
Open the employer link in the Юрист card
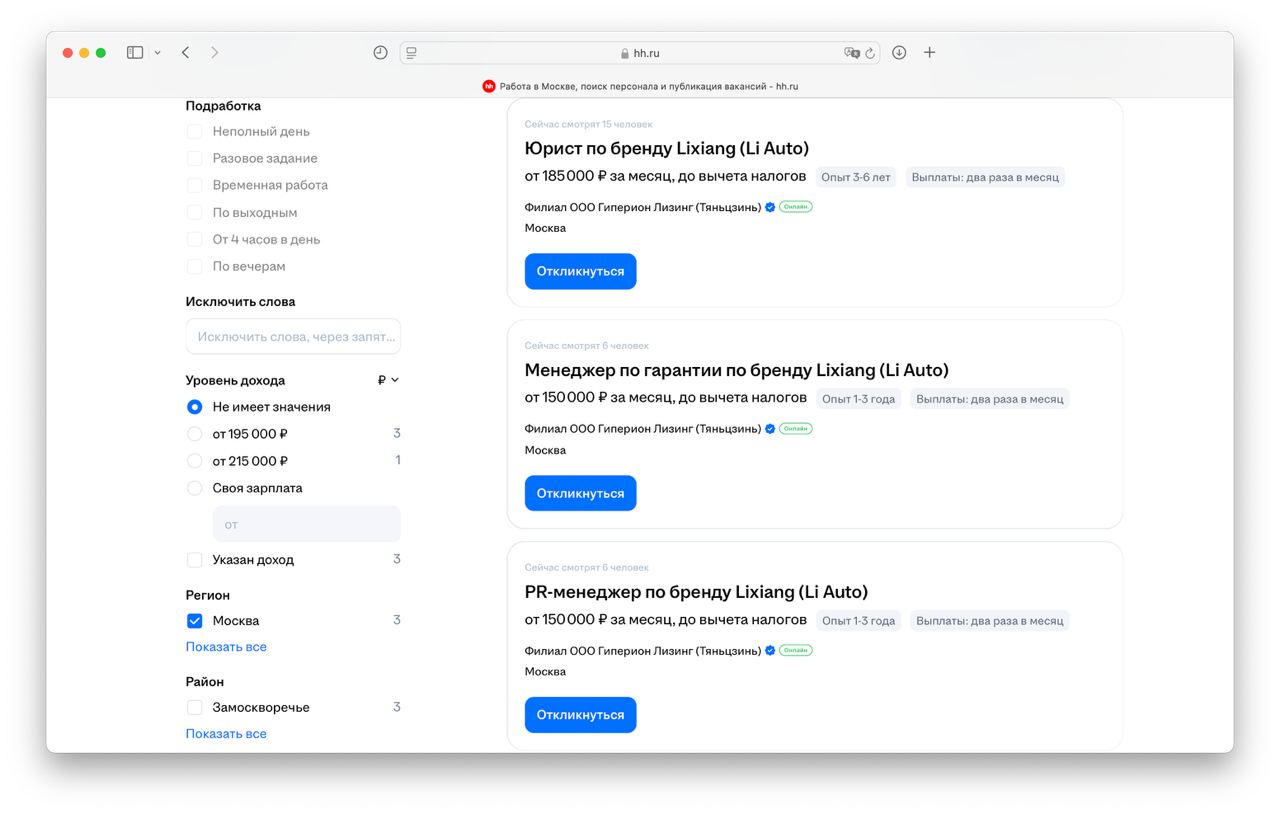click(643, 207)
